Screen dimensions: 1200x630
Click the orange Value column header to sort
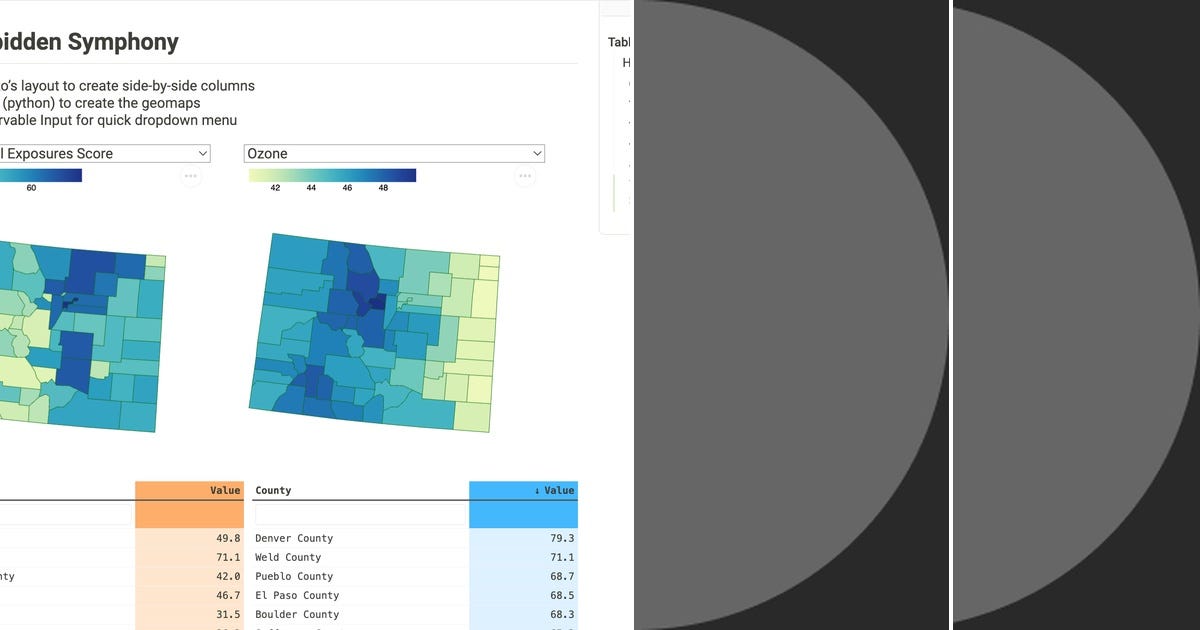225,490
